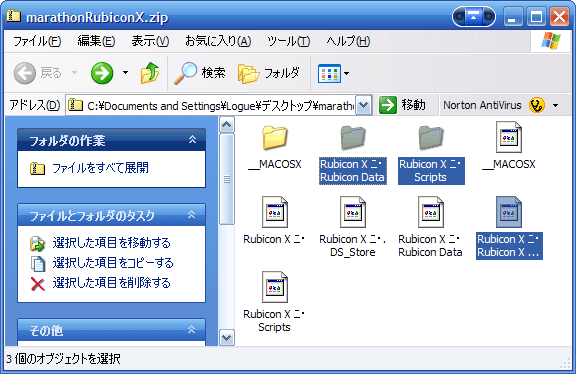Click the task pane scrollbar thumb
This screenshot has width=576, height=374.
coord(227,179)
